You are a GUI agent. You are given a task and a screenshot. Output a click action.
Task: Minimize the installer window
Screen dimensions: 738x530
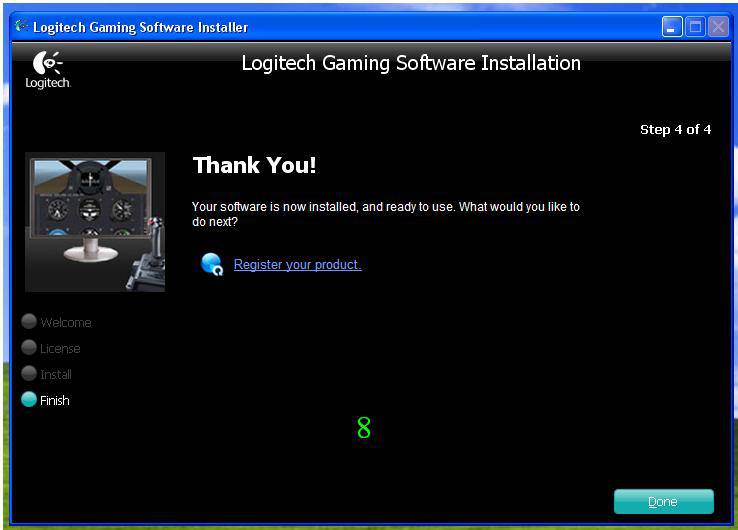pos(672,27)
